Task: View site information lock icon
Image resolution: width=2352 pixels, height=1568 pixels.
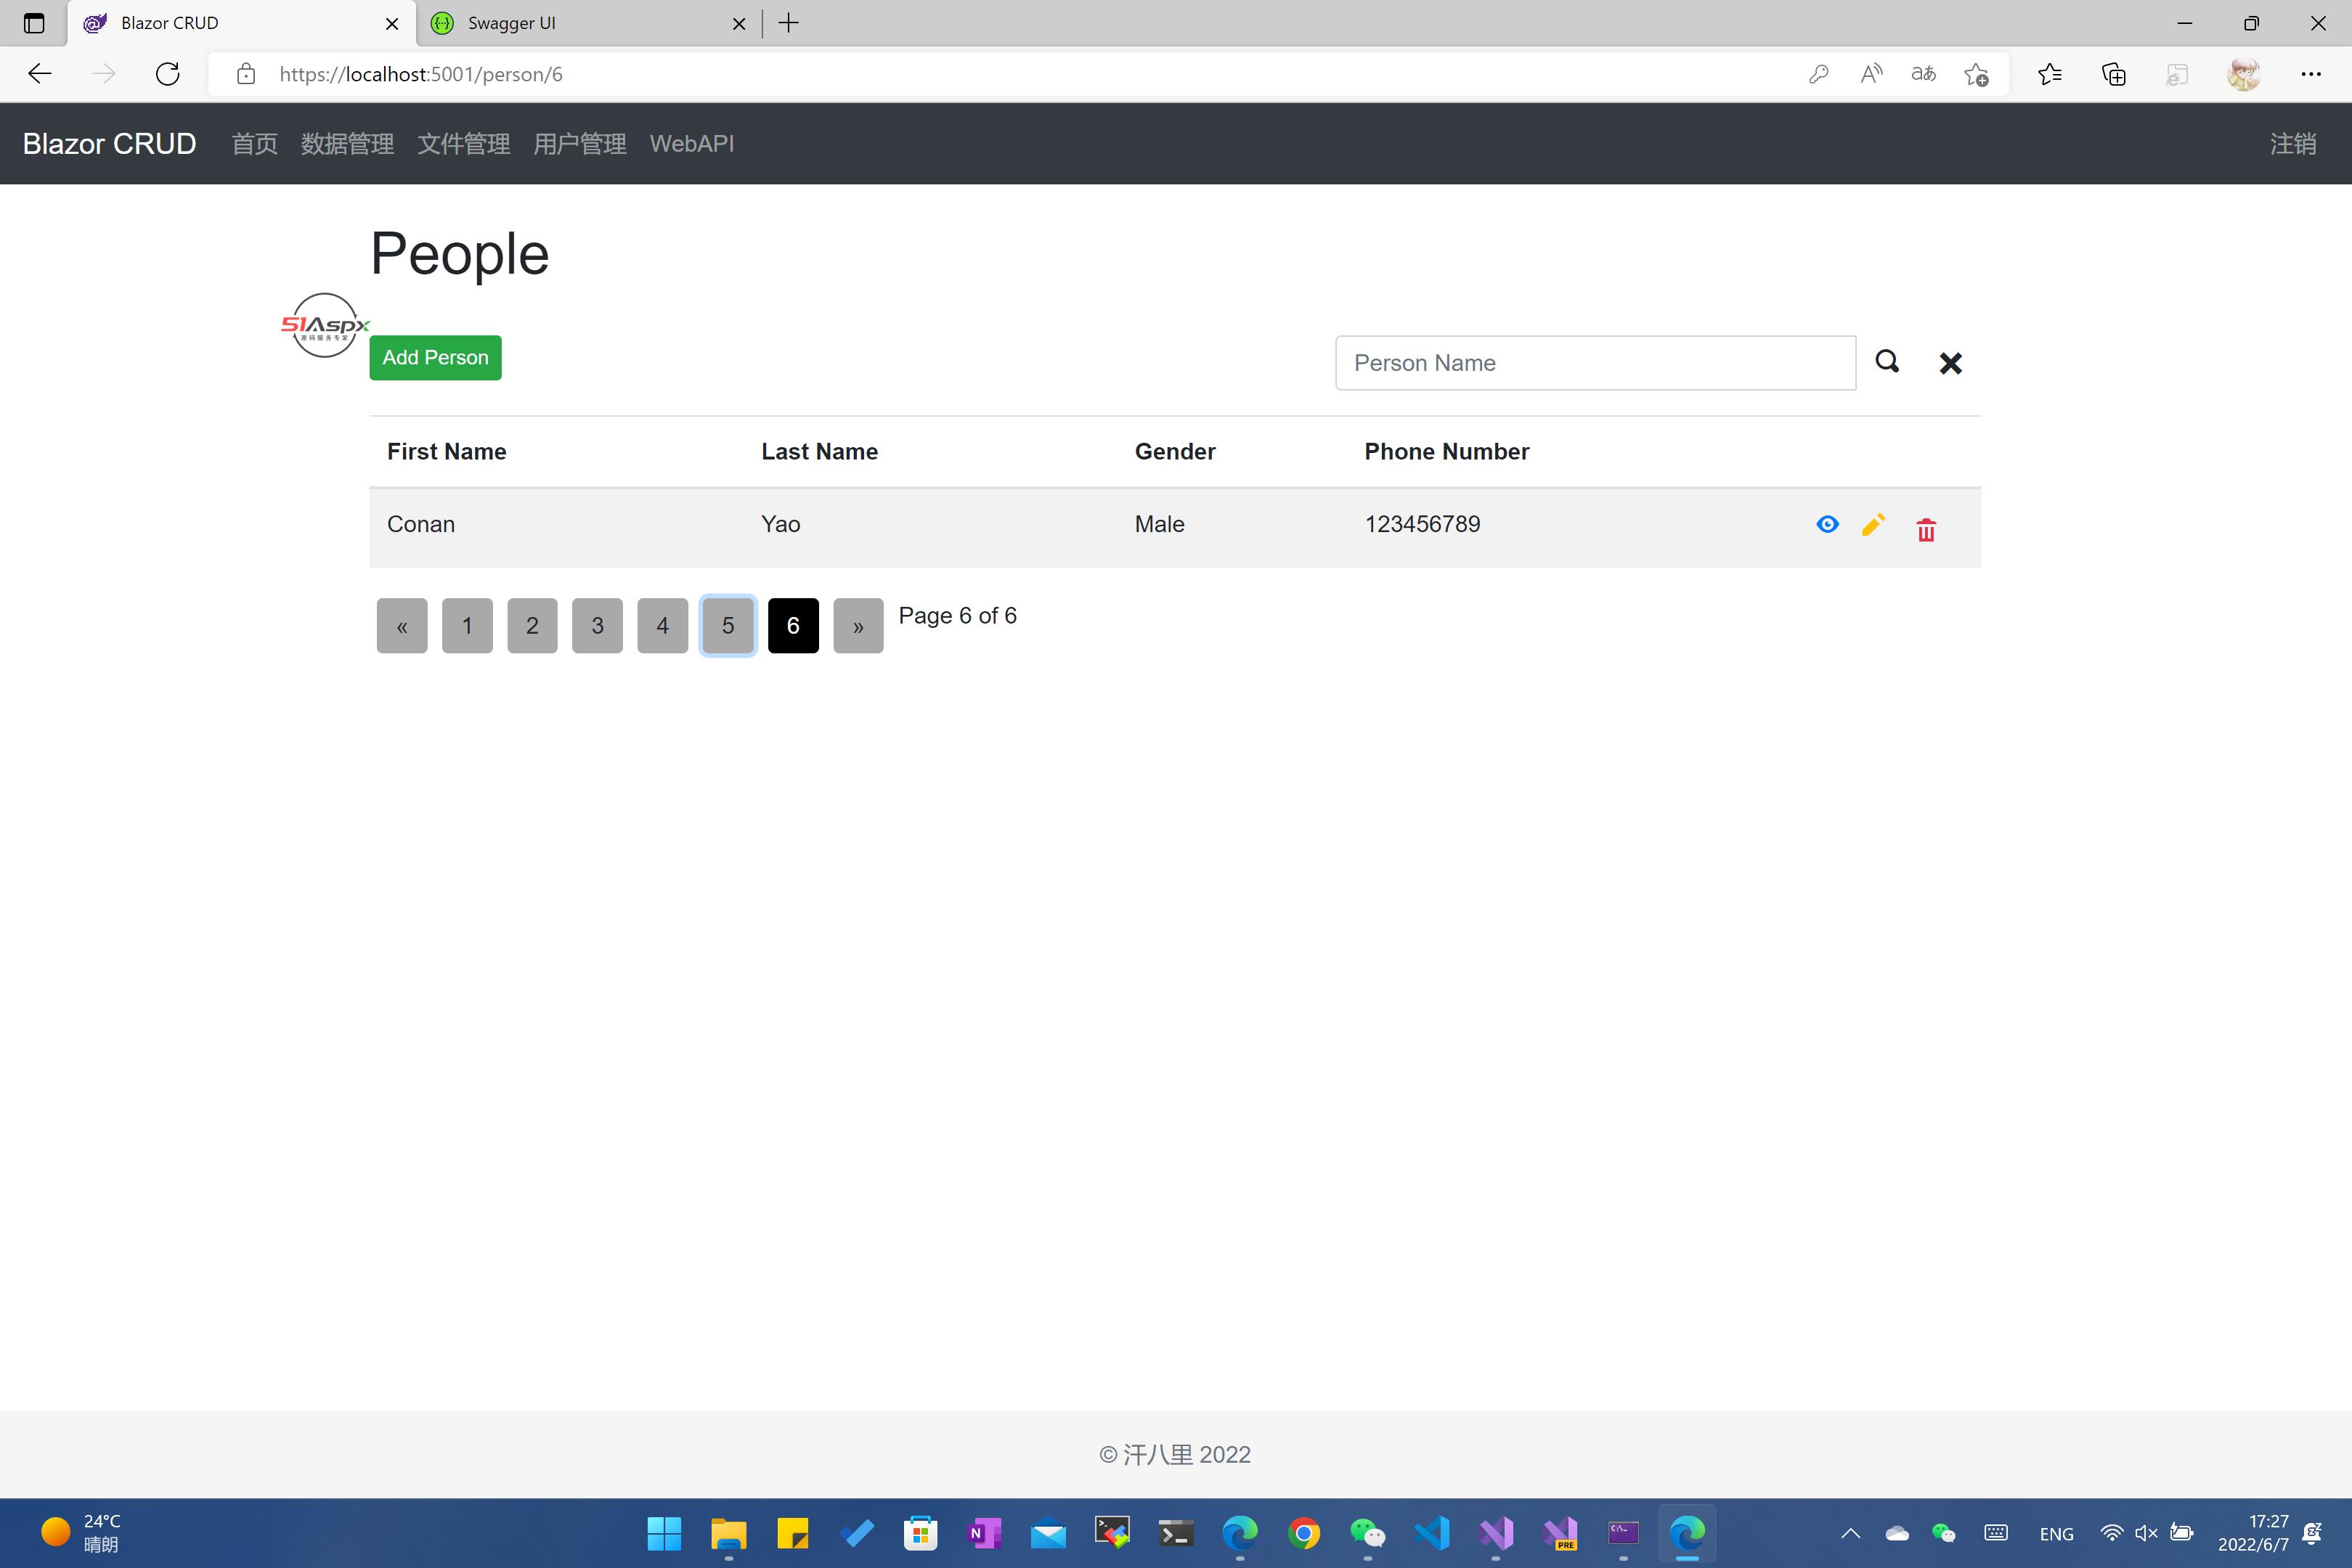Action: (x=246, y=74)
